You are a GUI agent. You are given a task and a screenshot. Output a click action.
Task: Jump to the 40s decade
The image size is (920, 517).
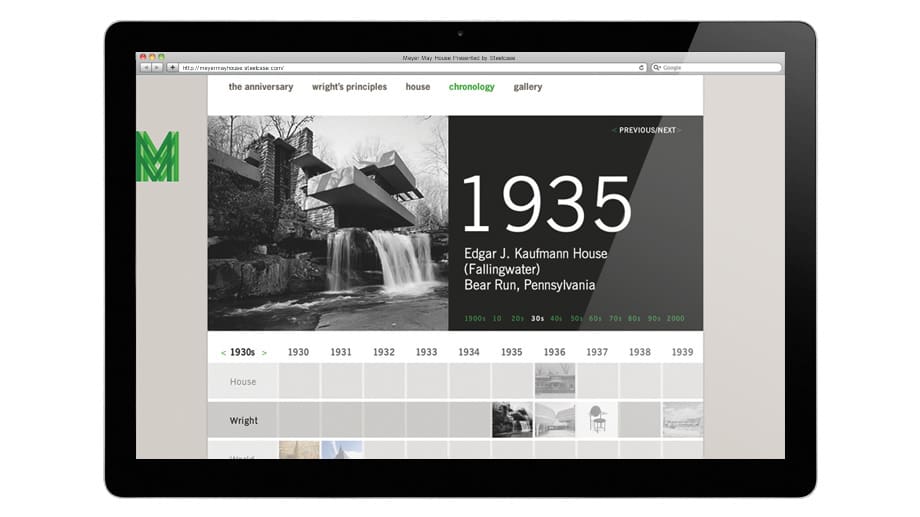click(x=556, y=319)
